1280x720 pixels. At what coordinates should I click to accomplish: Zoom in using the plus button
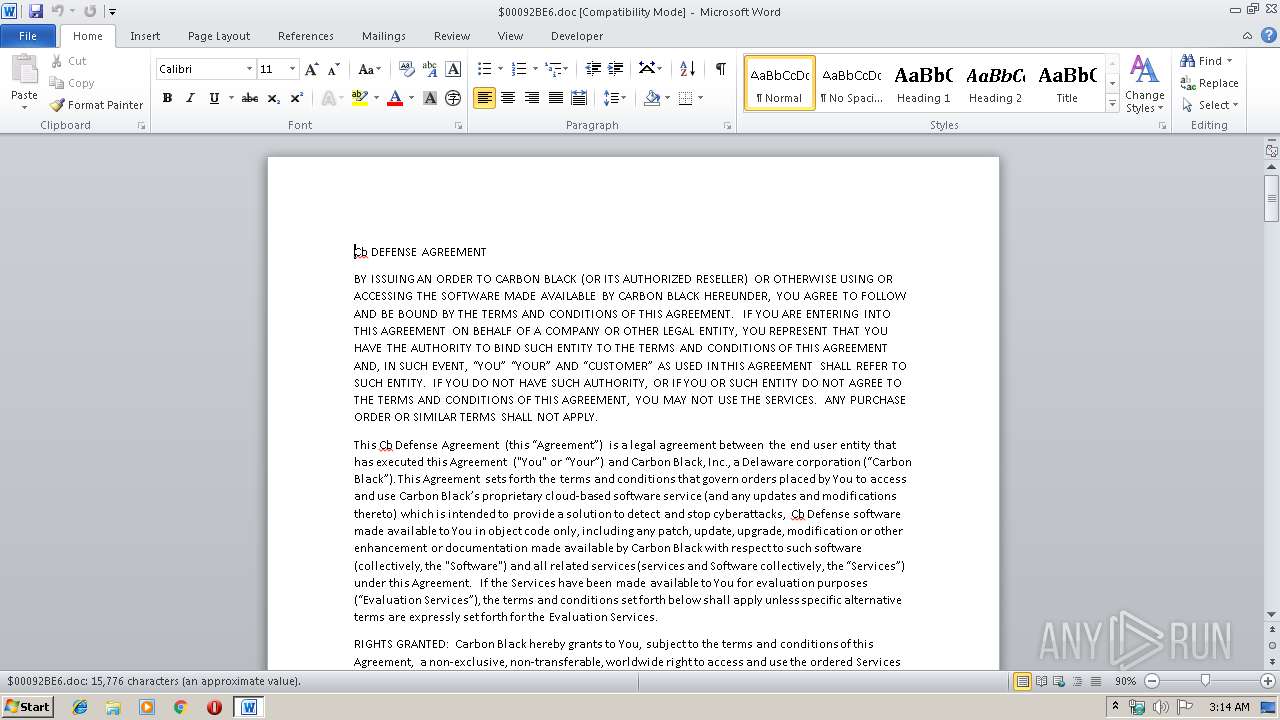[x=1269, y=681]
